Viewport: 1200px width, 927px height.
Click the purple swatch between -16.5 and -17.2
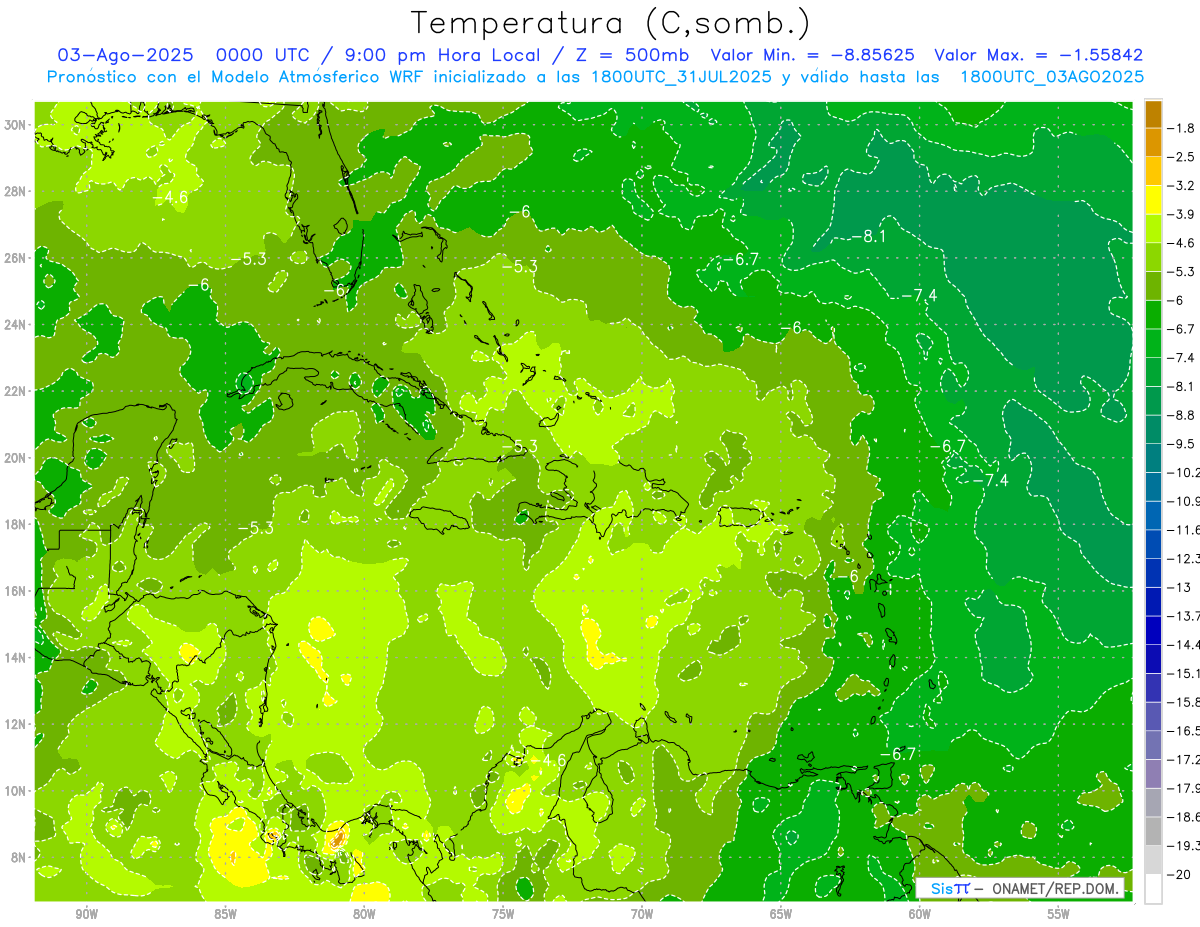(x=1153, y=745)
